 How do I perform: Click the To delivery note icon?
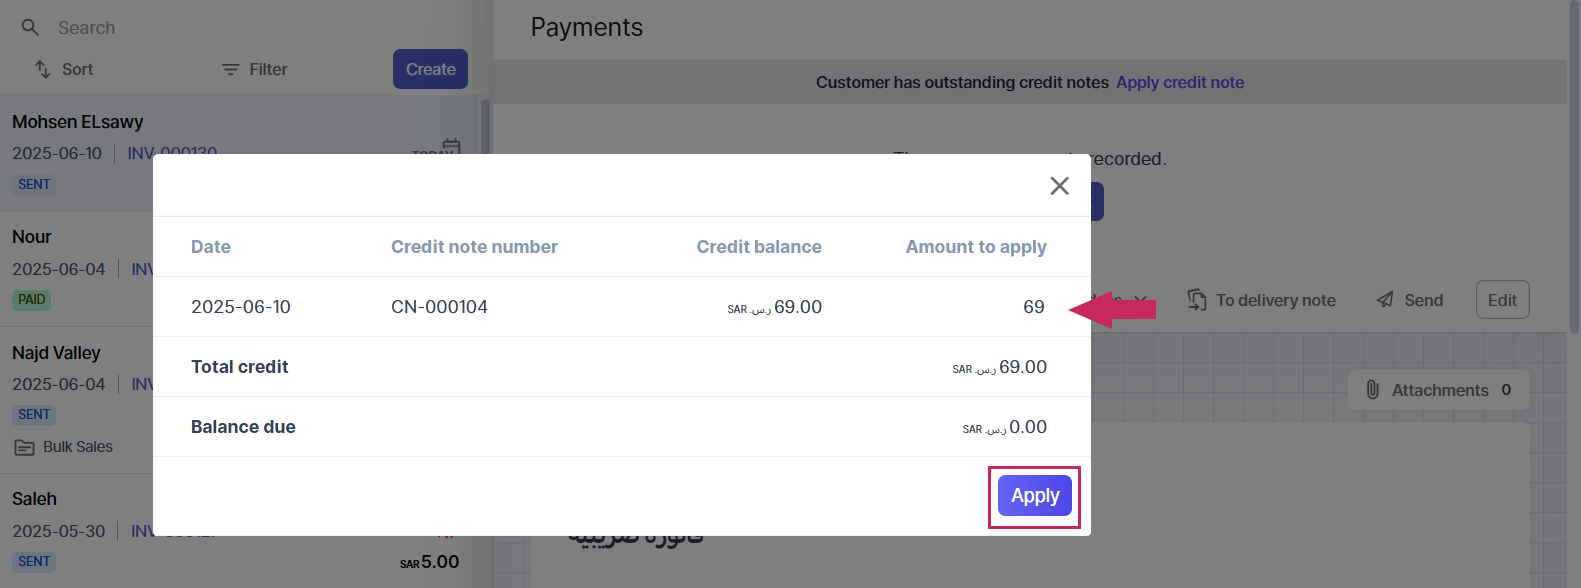tap(1197, 300)
